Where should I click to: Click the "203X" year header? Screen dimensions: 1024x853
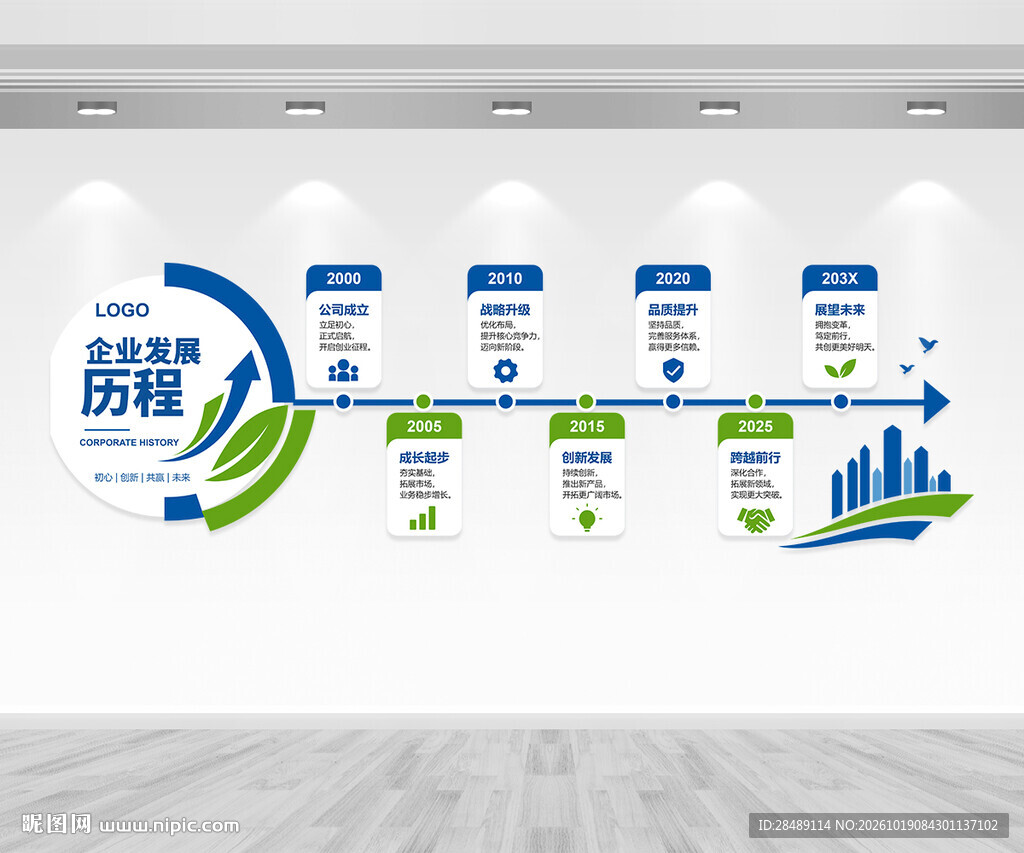tap(840, 278)
